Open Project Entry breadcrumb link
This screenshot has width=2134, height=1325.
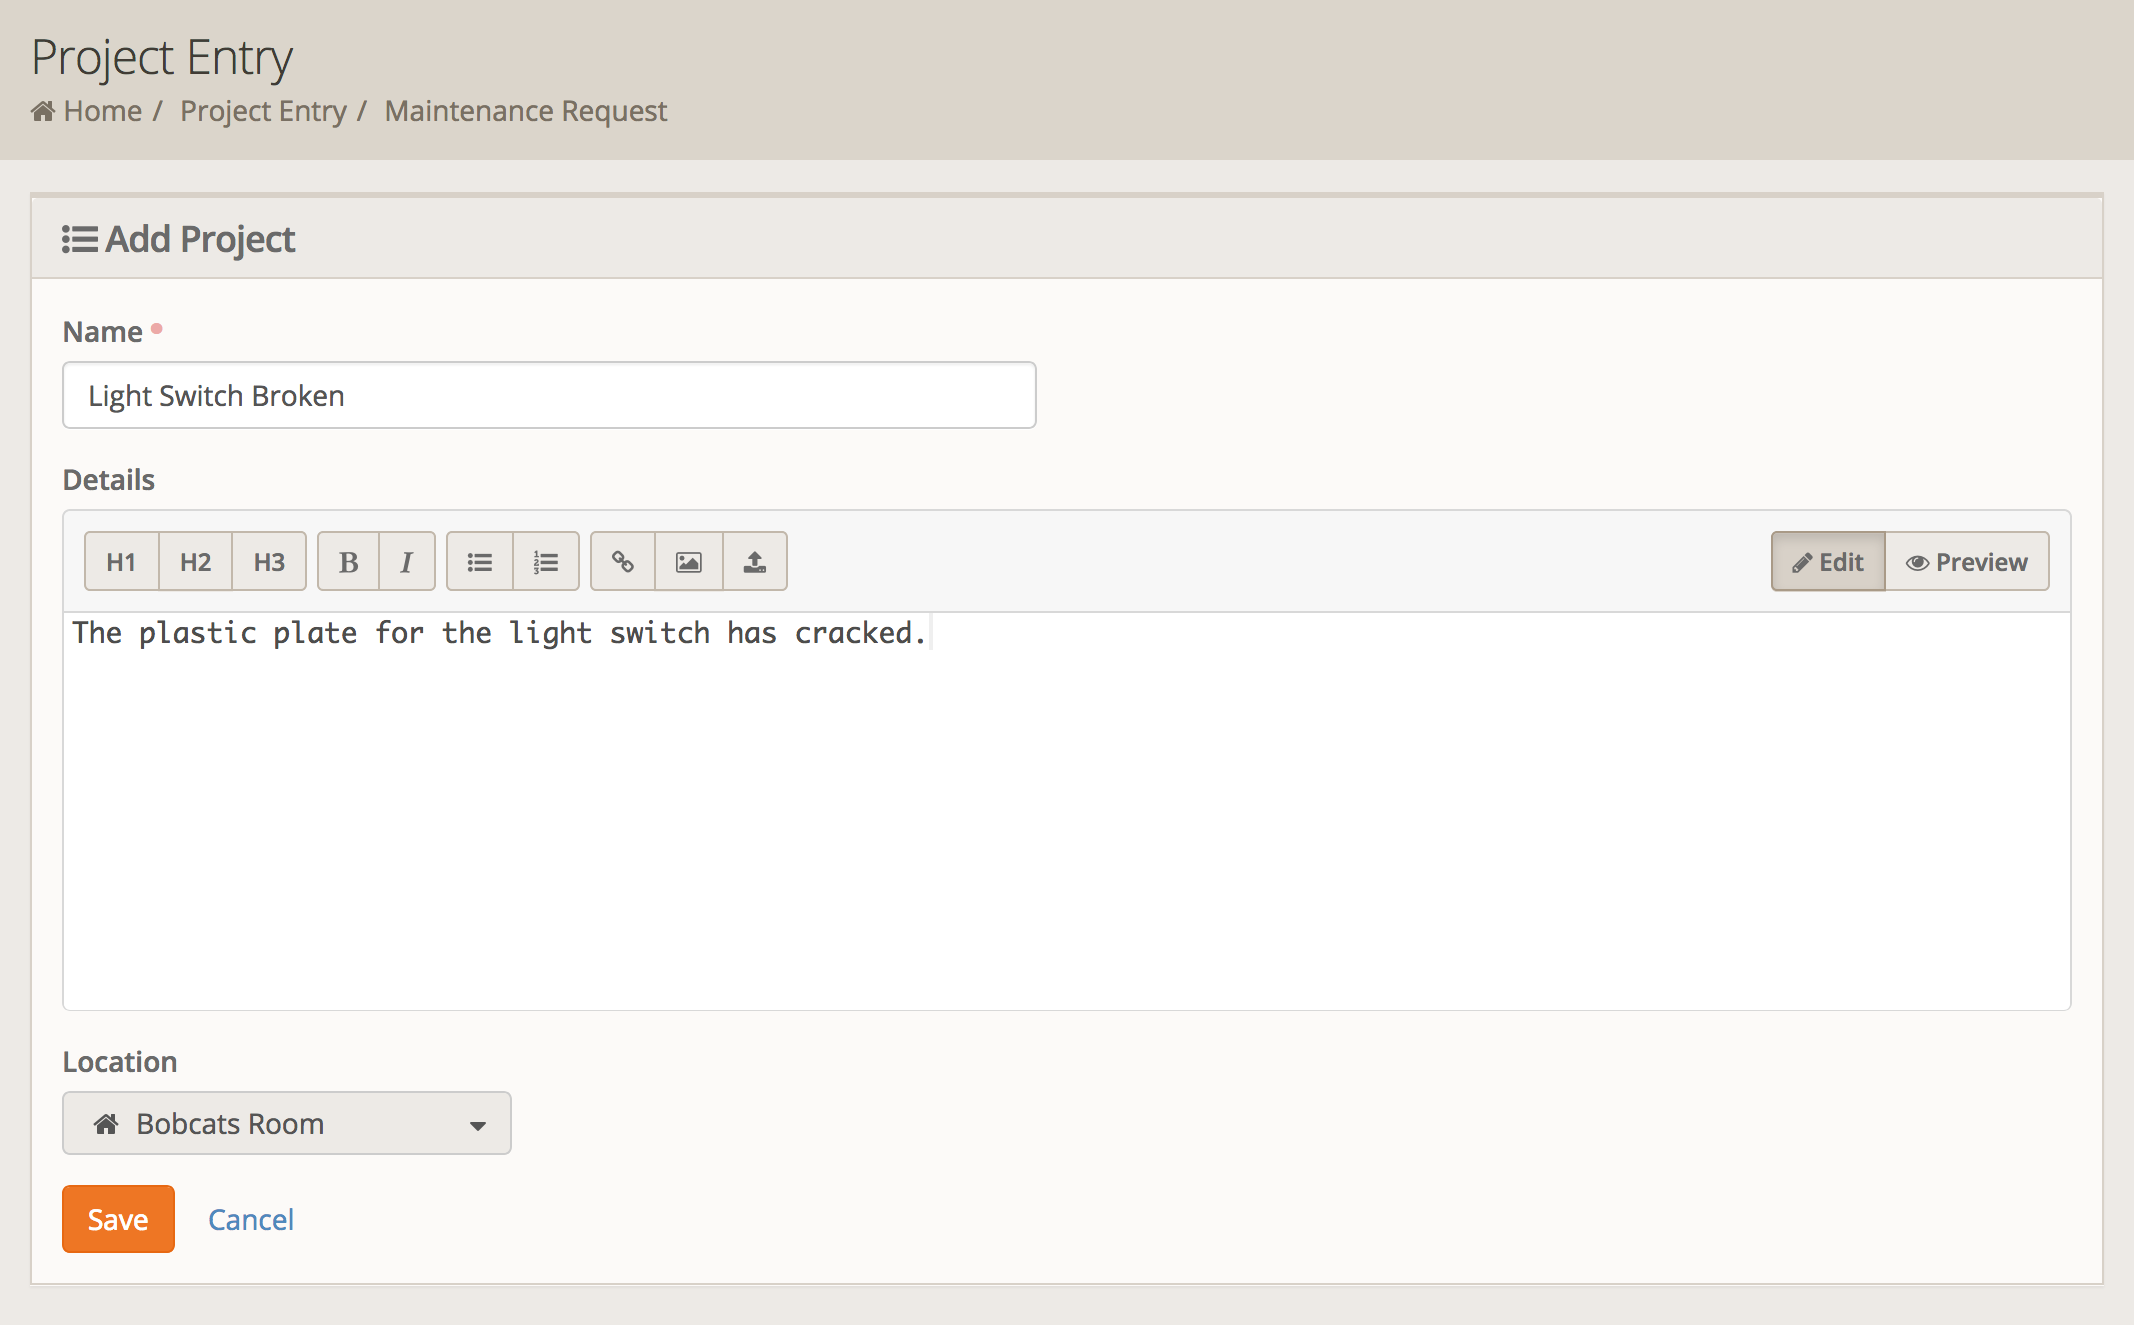point(263,111)
